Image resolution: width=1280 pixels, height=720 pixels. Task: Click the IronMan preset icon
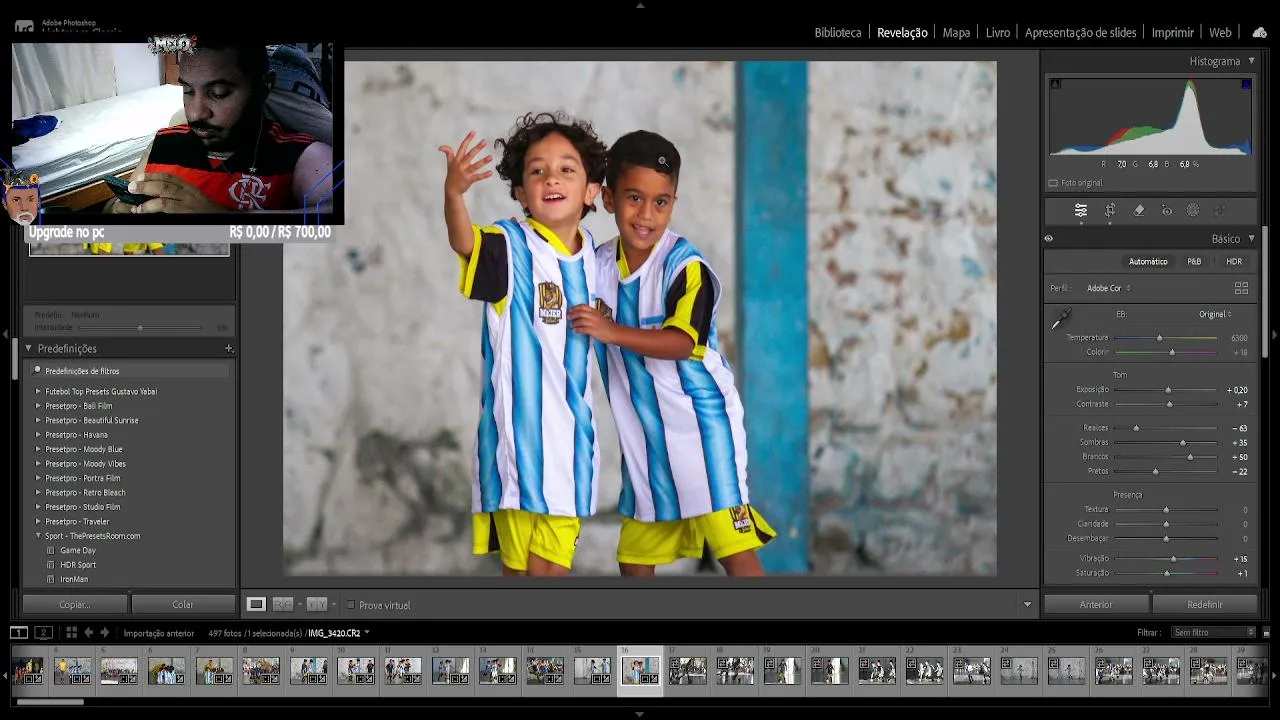(51, 579)
